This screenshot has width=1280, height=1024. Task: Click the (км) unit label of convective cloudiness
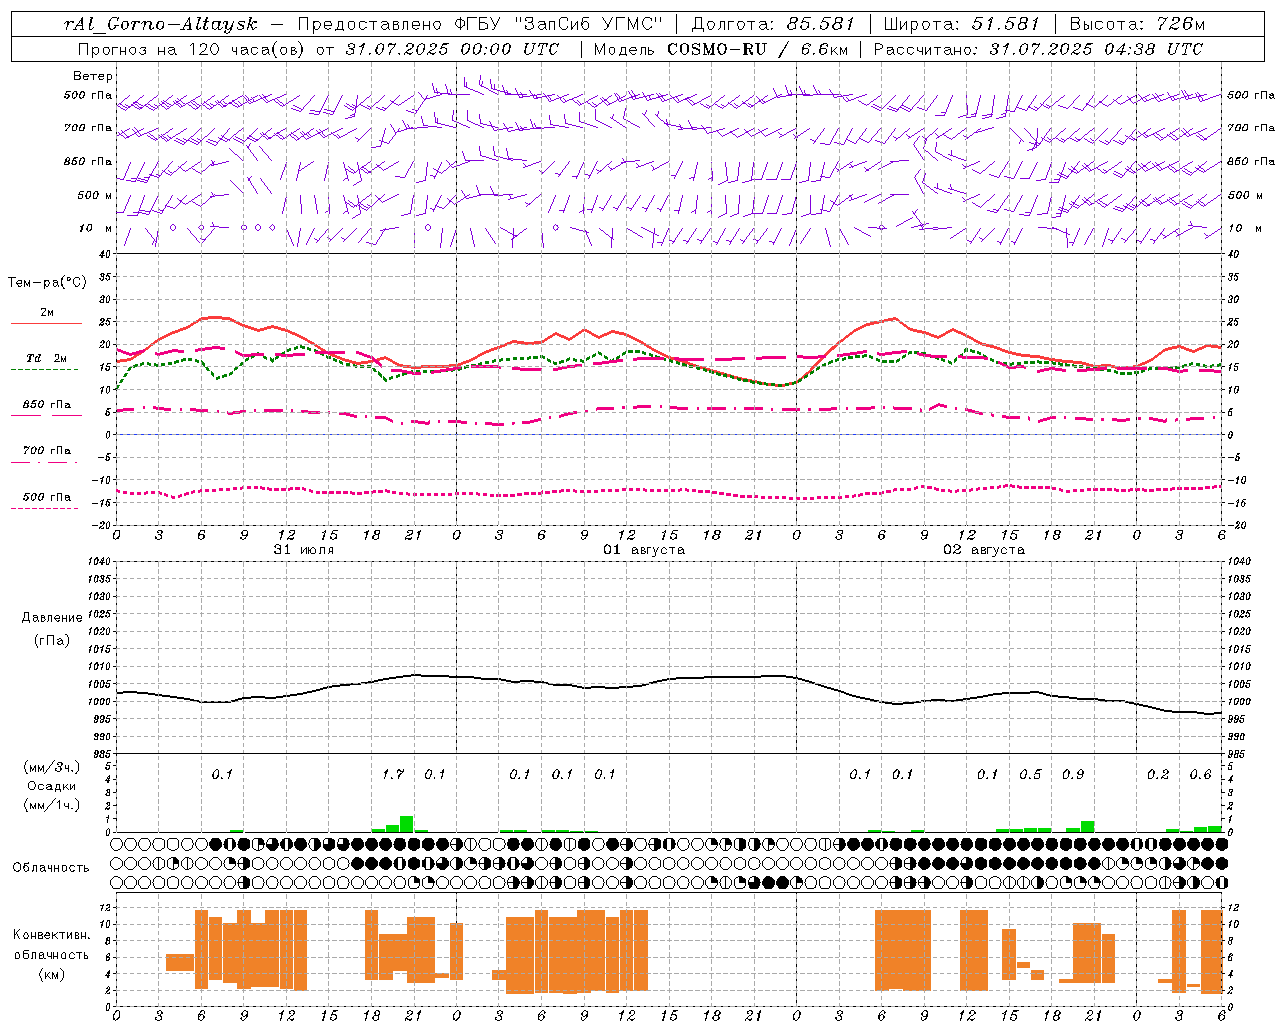(x=51, y=974)
